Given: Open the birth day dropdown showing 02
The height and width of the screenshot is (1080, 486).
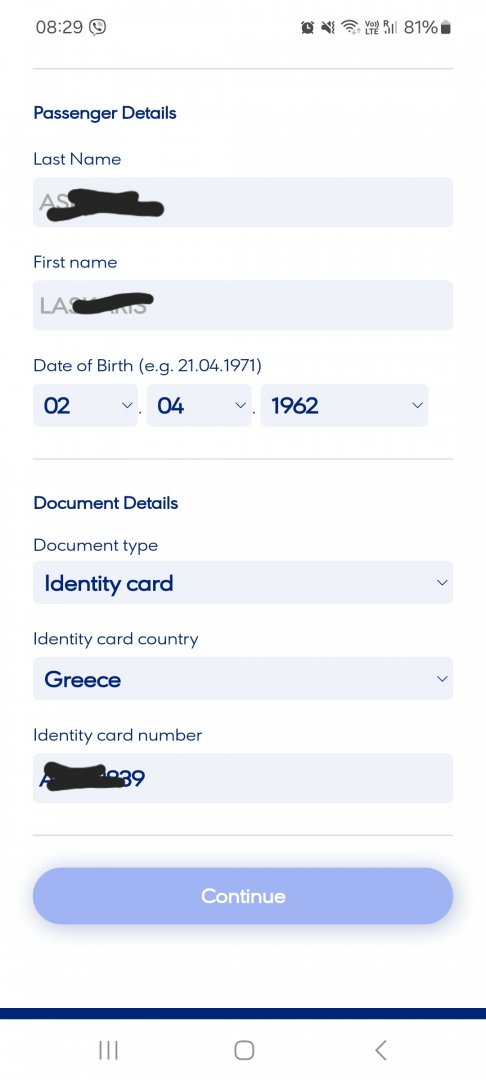Looking at the screenshot, I should [85, 406].
